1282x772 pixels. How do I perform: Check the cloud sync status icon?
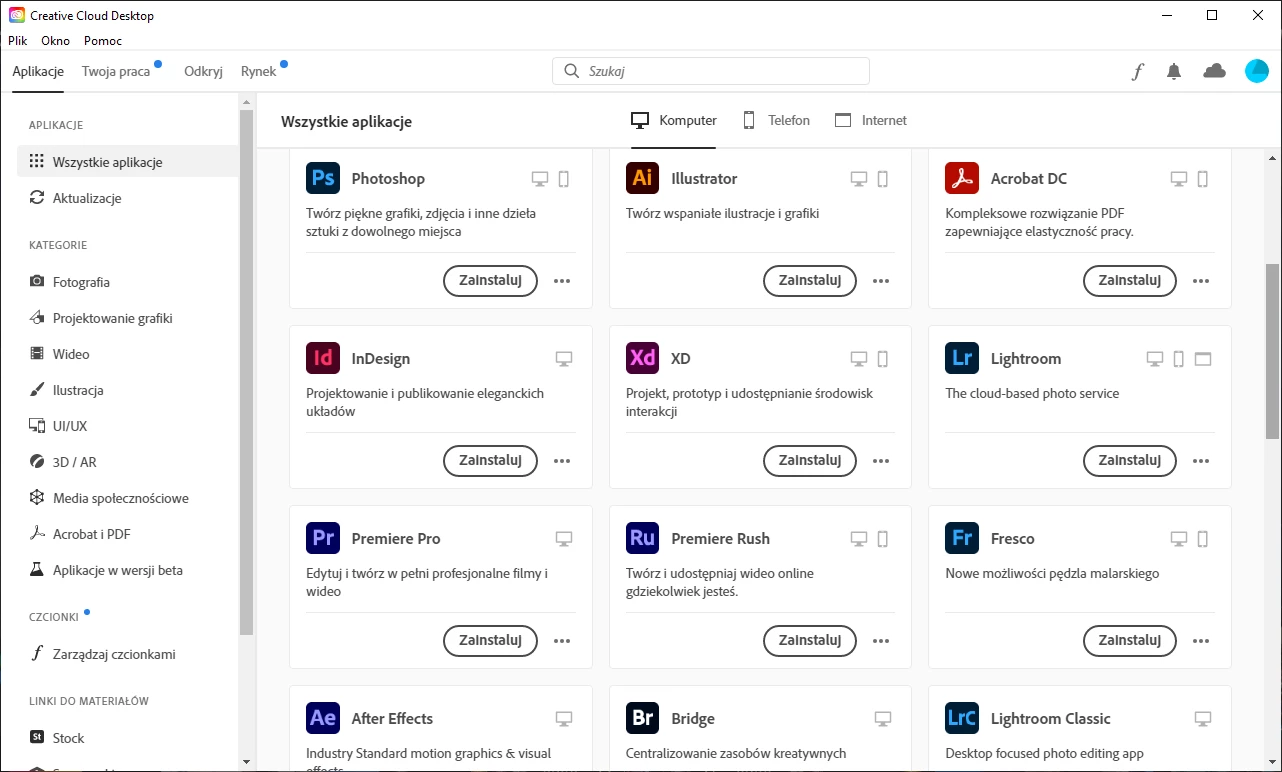tap(1214, 71)
